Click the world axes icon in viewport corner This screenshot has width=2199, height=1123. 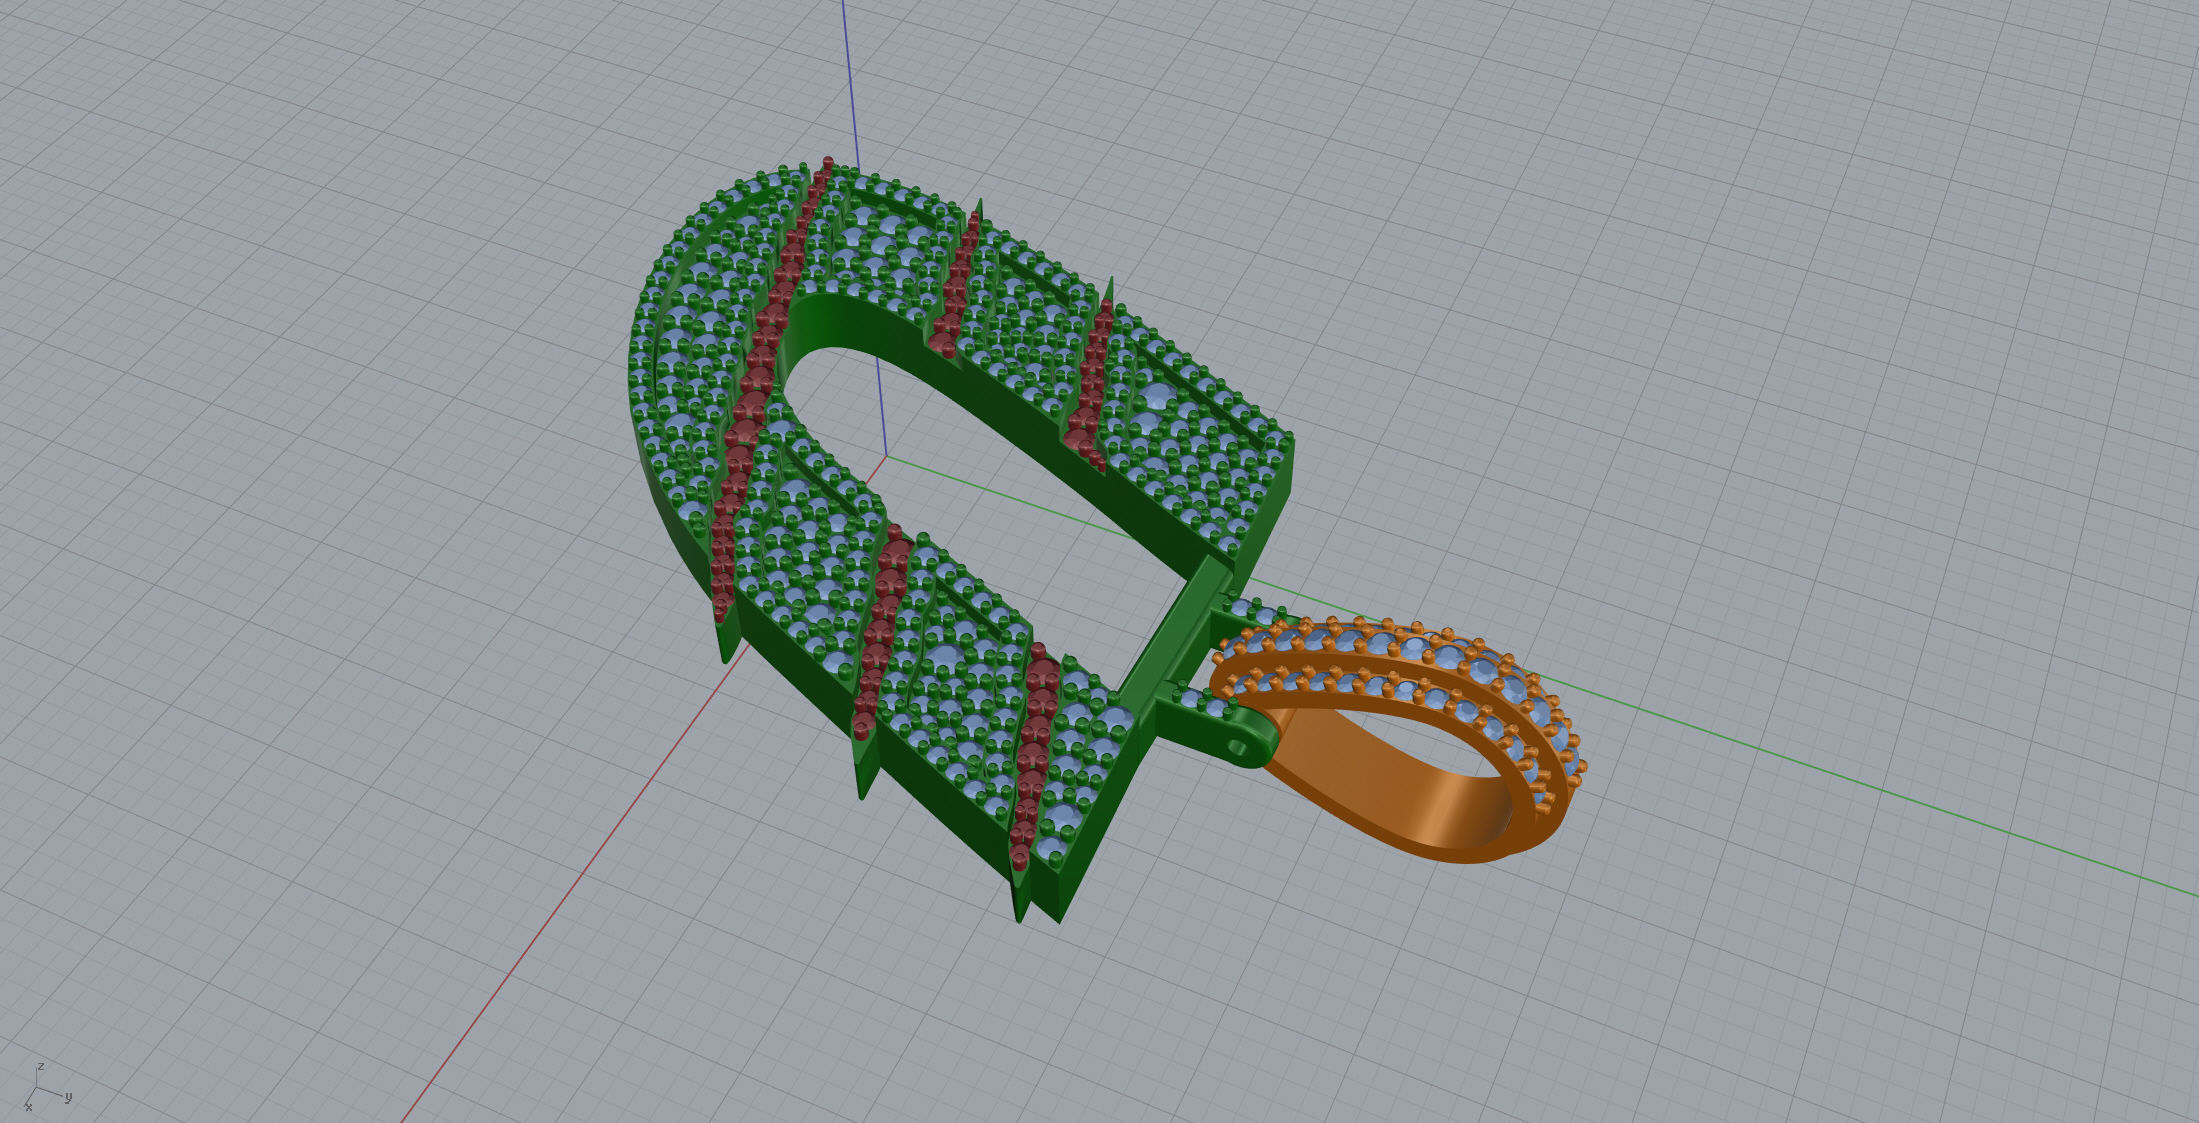[x=46, y=1086]
